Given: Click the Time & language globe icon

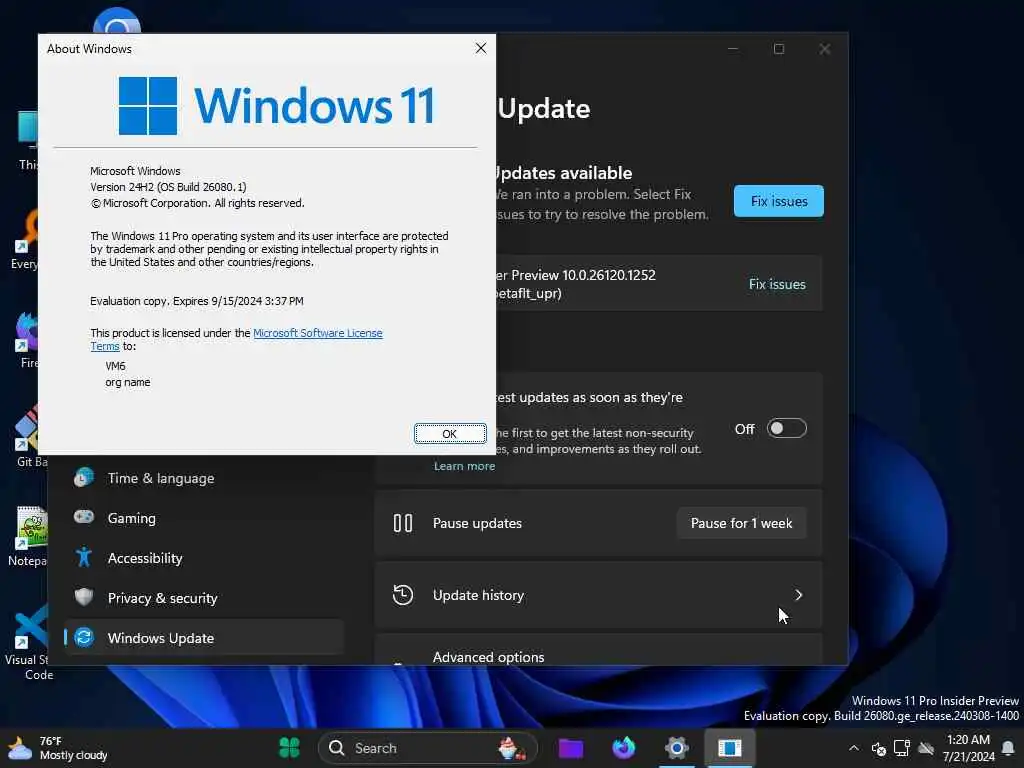Looking at the screenshot, I should click(x=84, y=477).
